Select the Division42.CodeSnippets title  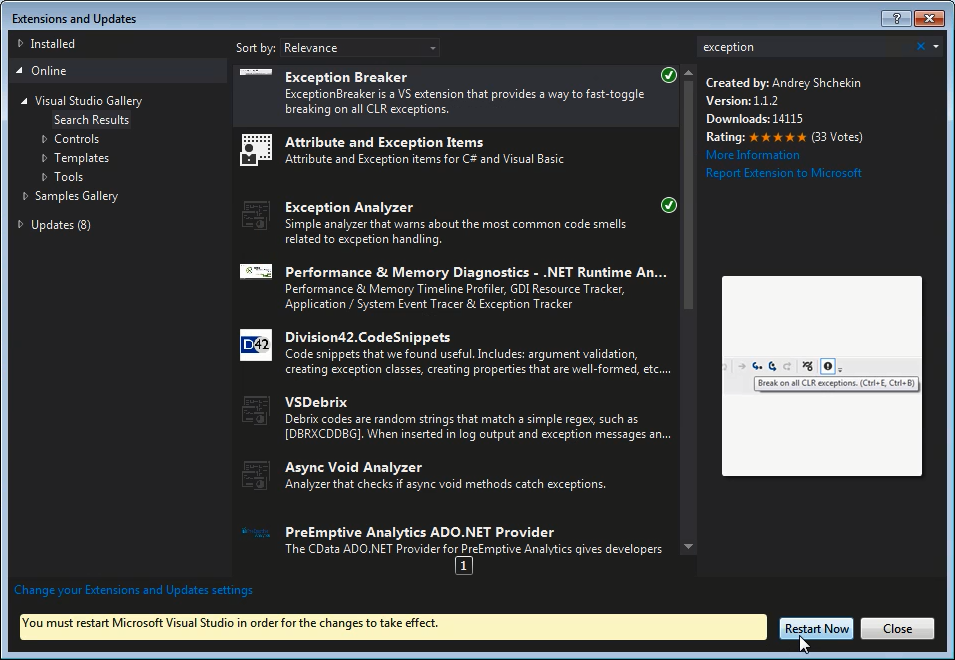367,337
